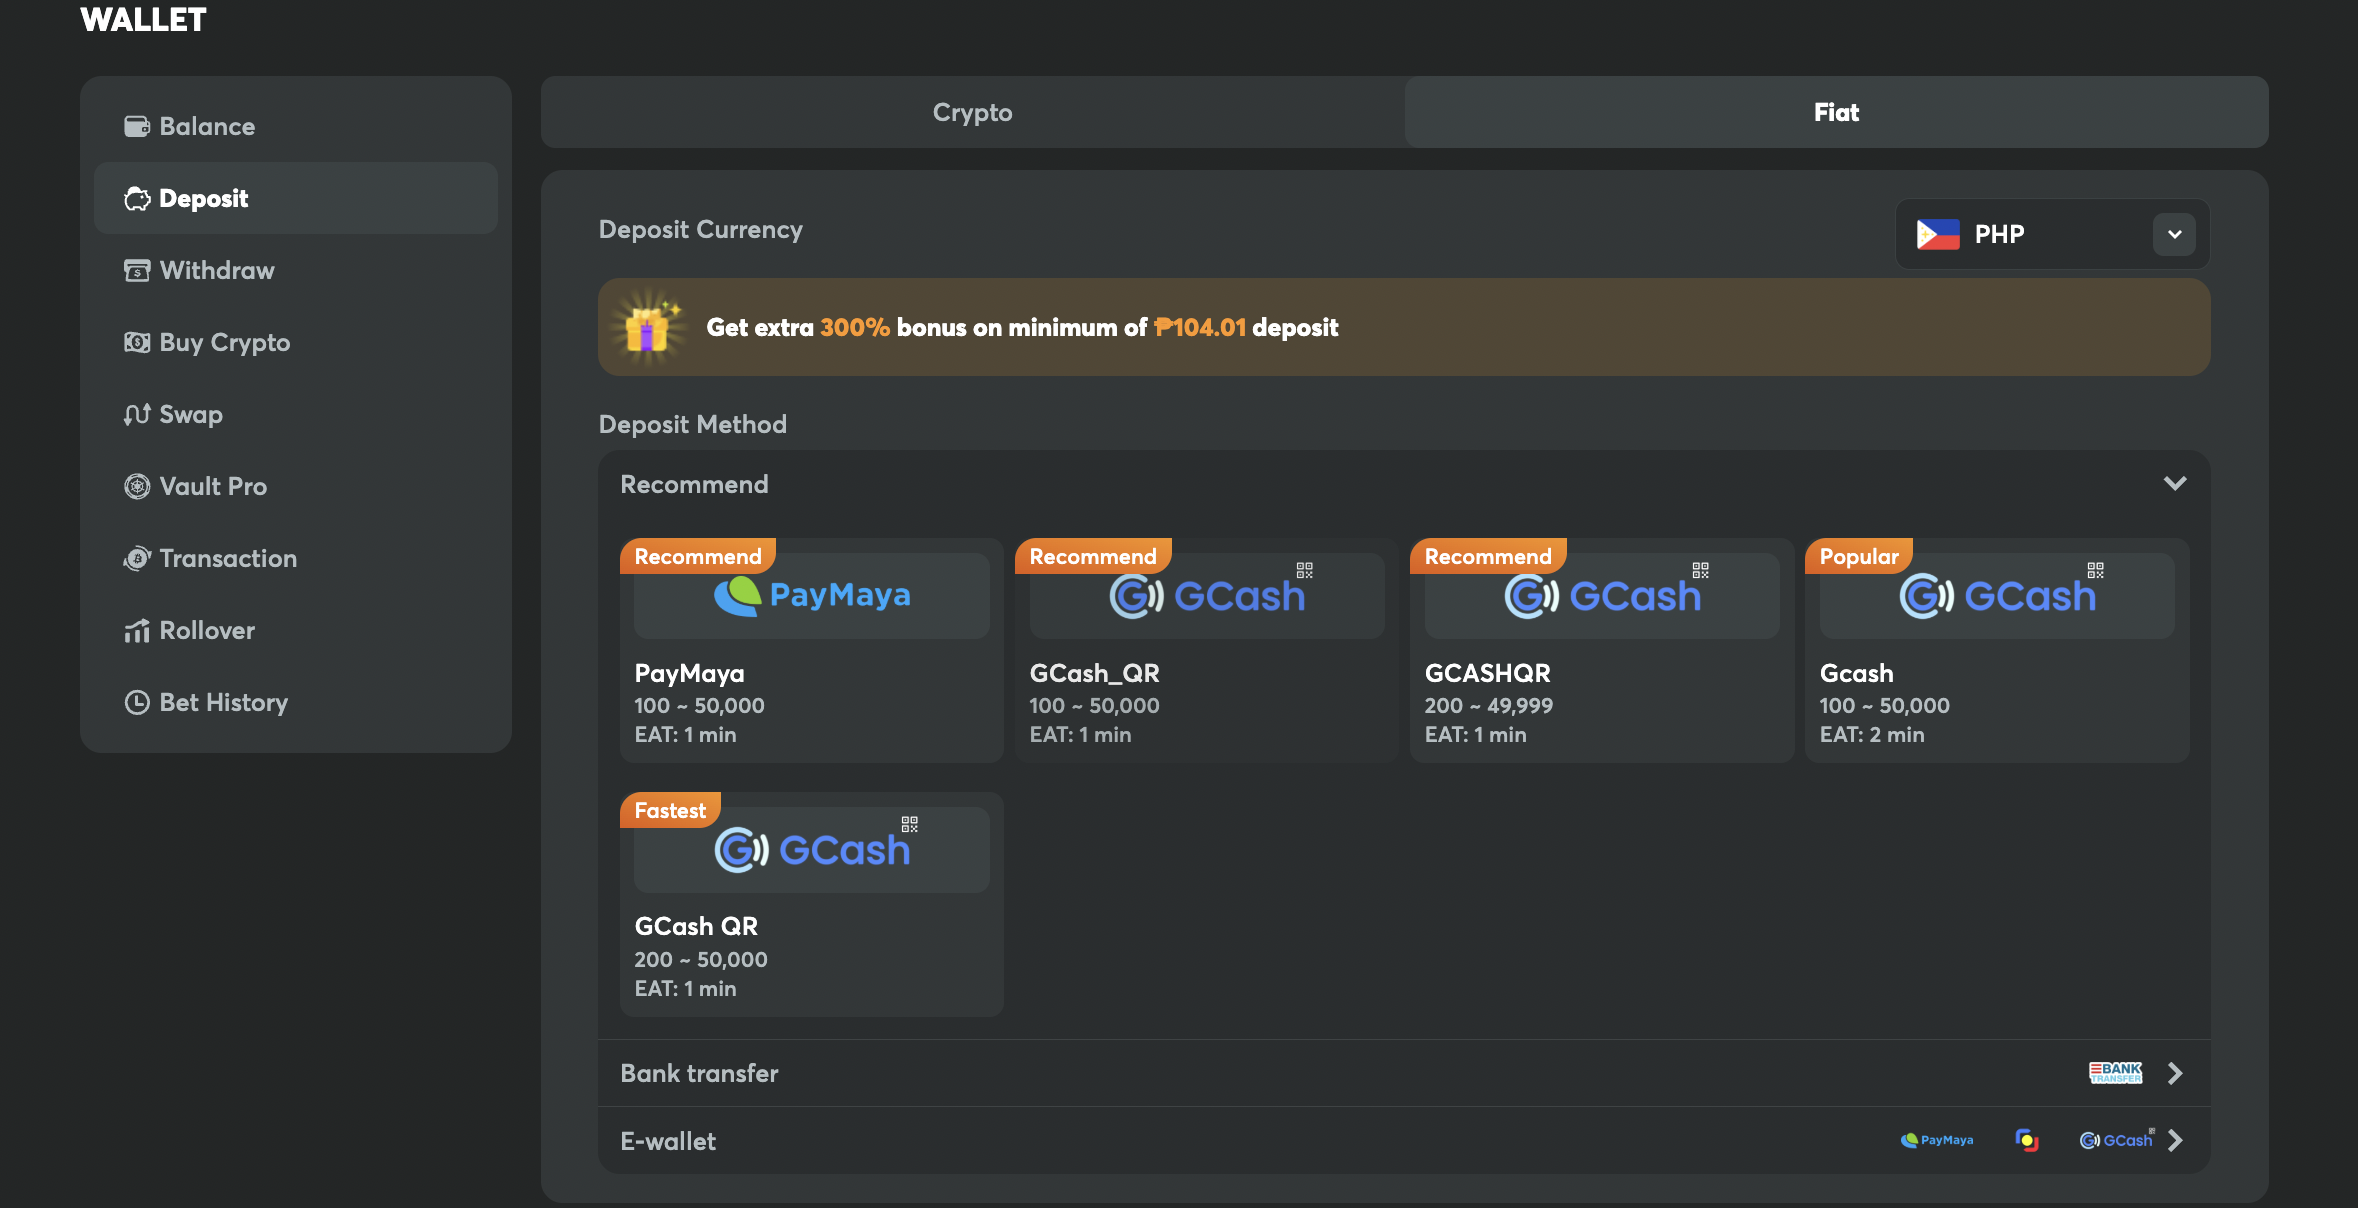Click the Balance wallet icon
Screen dimensions: 2358x1208
(x=137, y=126)
